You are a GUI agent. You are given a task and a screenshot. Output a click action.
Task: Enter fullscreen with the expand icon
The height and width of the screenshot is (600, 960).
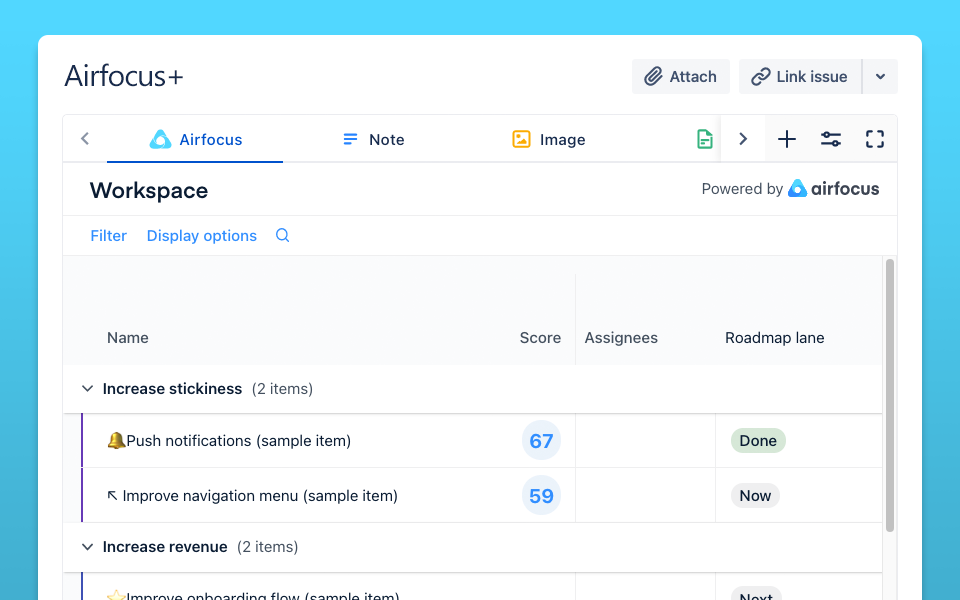(x=875, y=139)
